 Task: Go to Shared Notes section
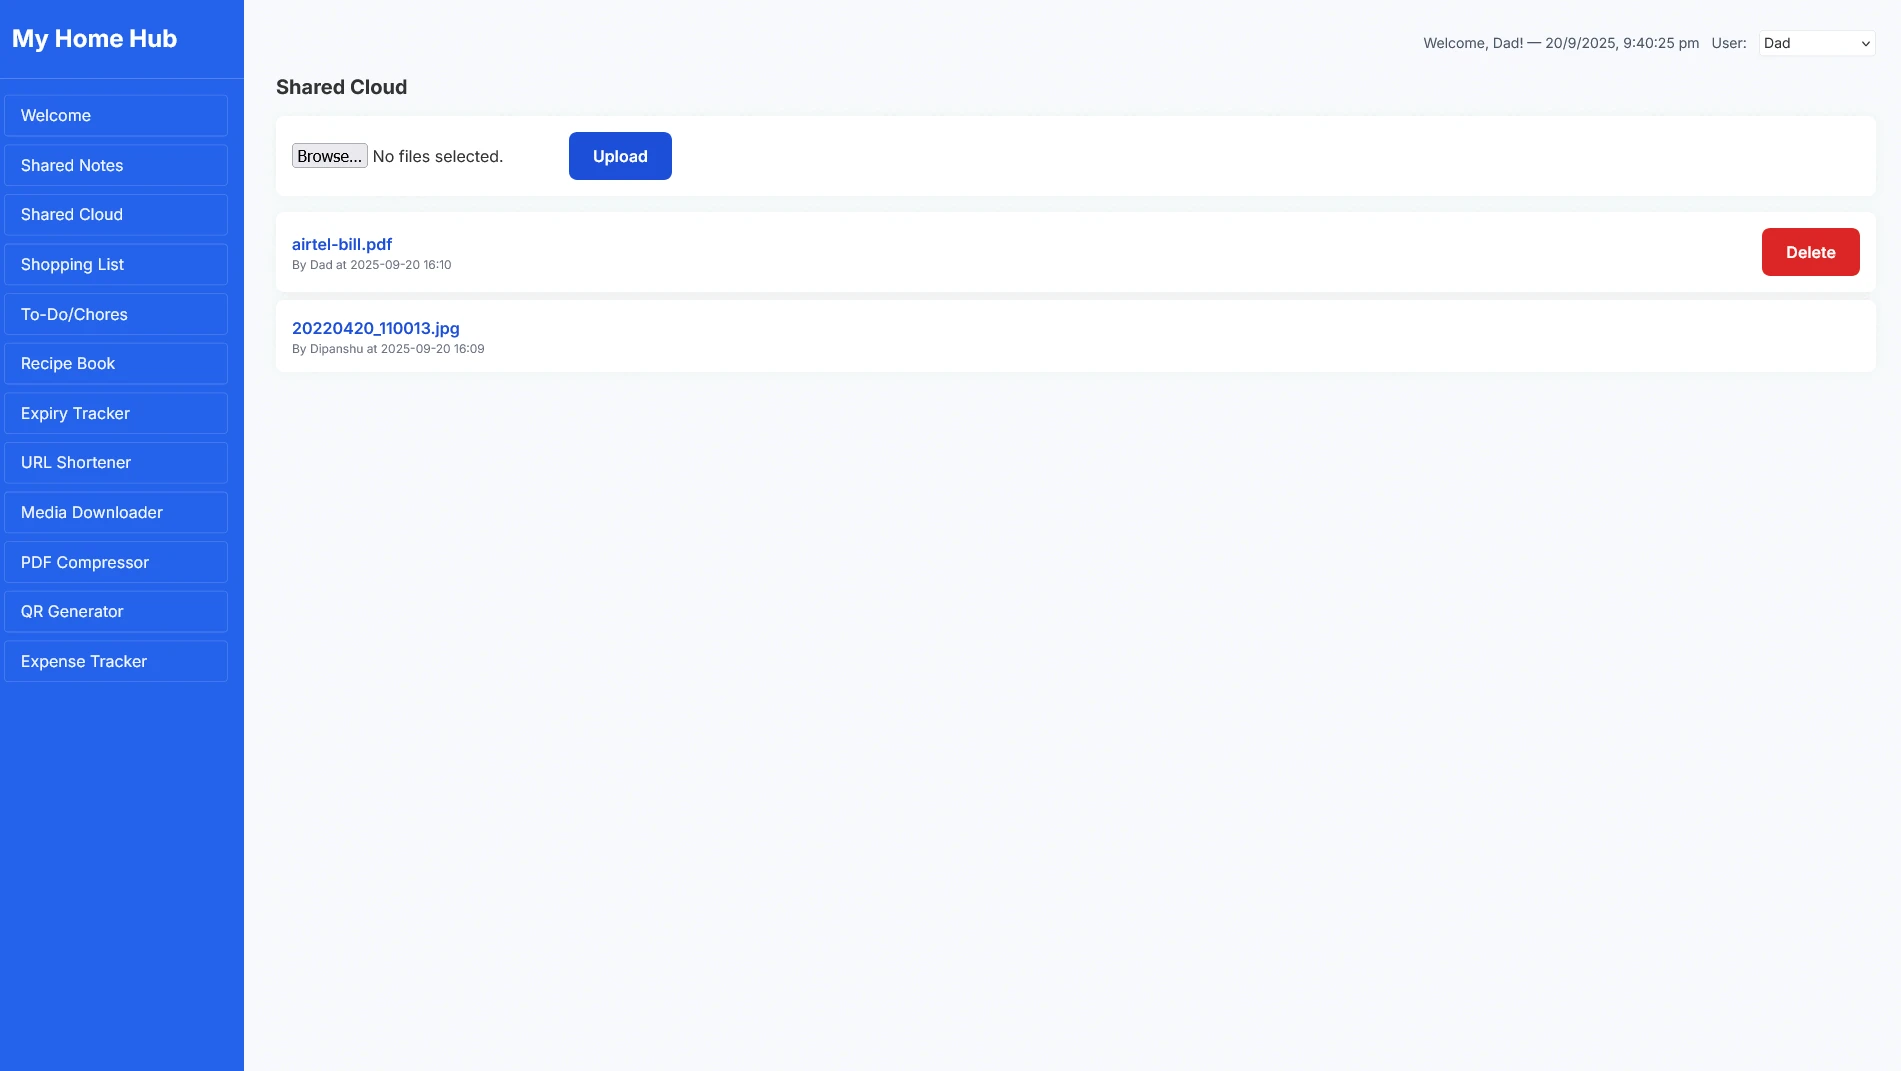pyautogui.click(x=116, y=166)
